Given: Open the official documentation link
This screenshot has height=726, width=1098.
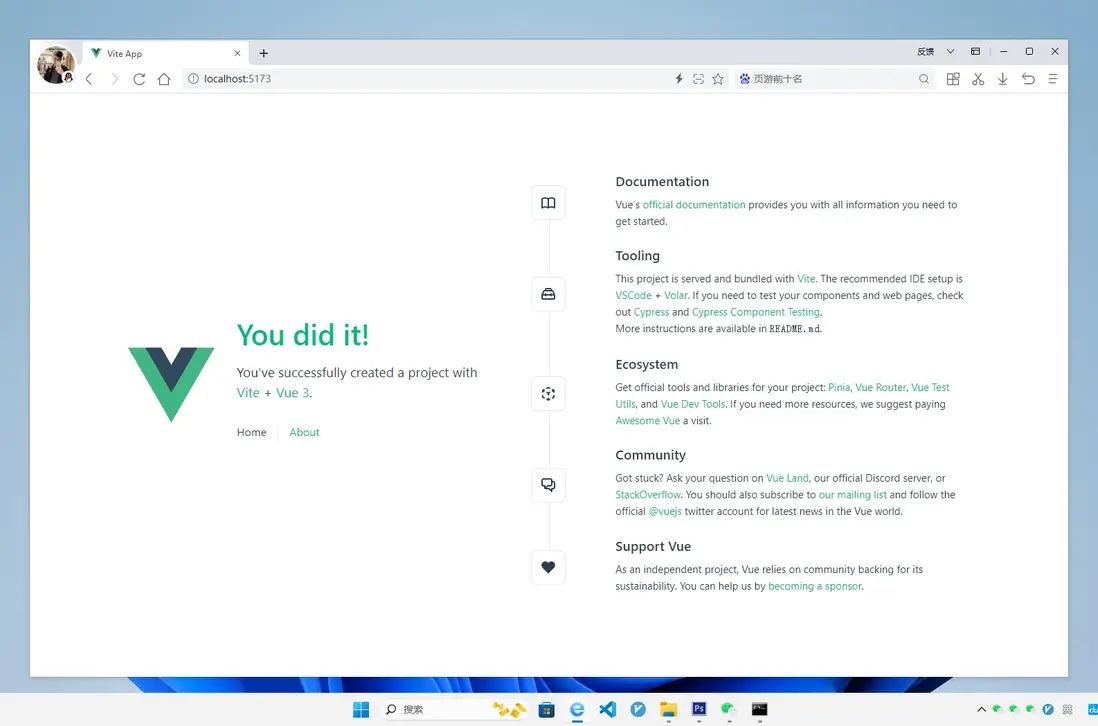Looking at the screenshot, I should coord(694,204).
